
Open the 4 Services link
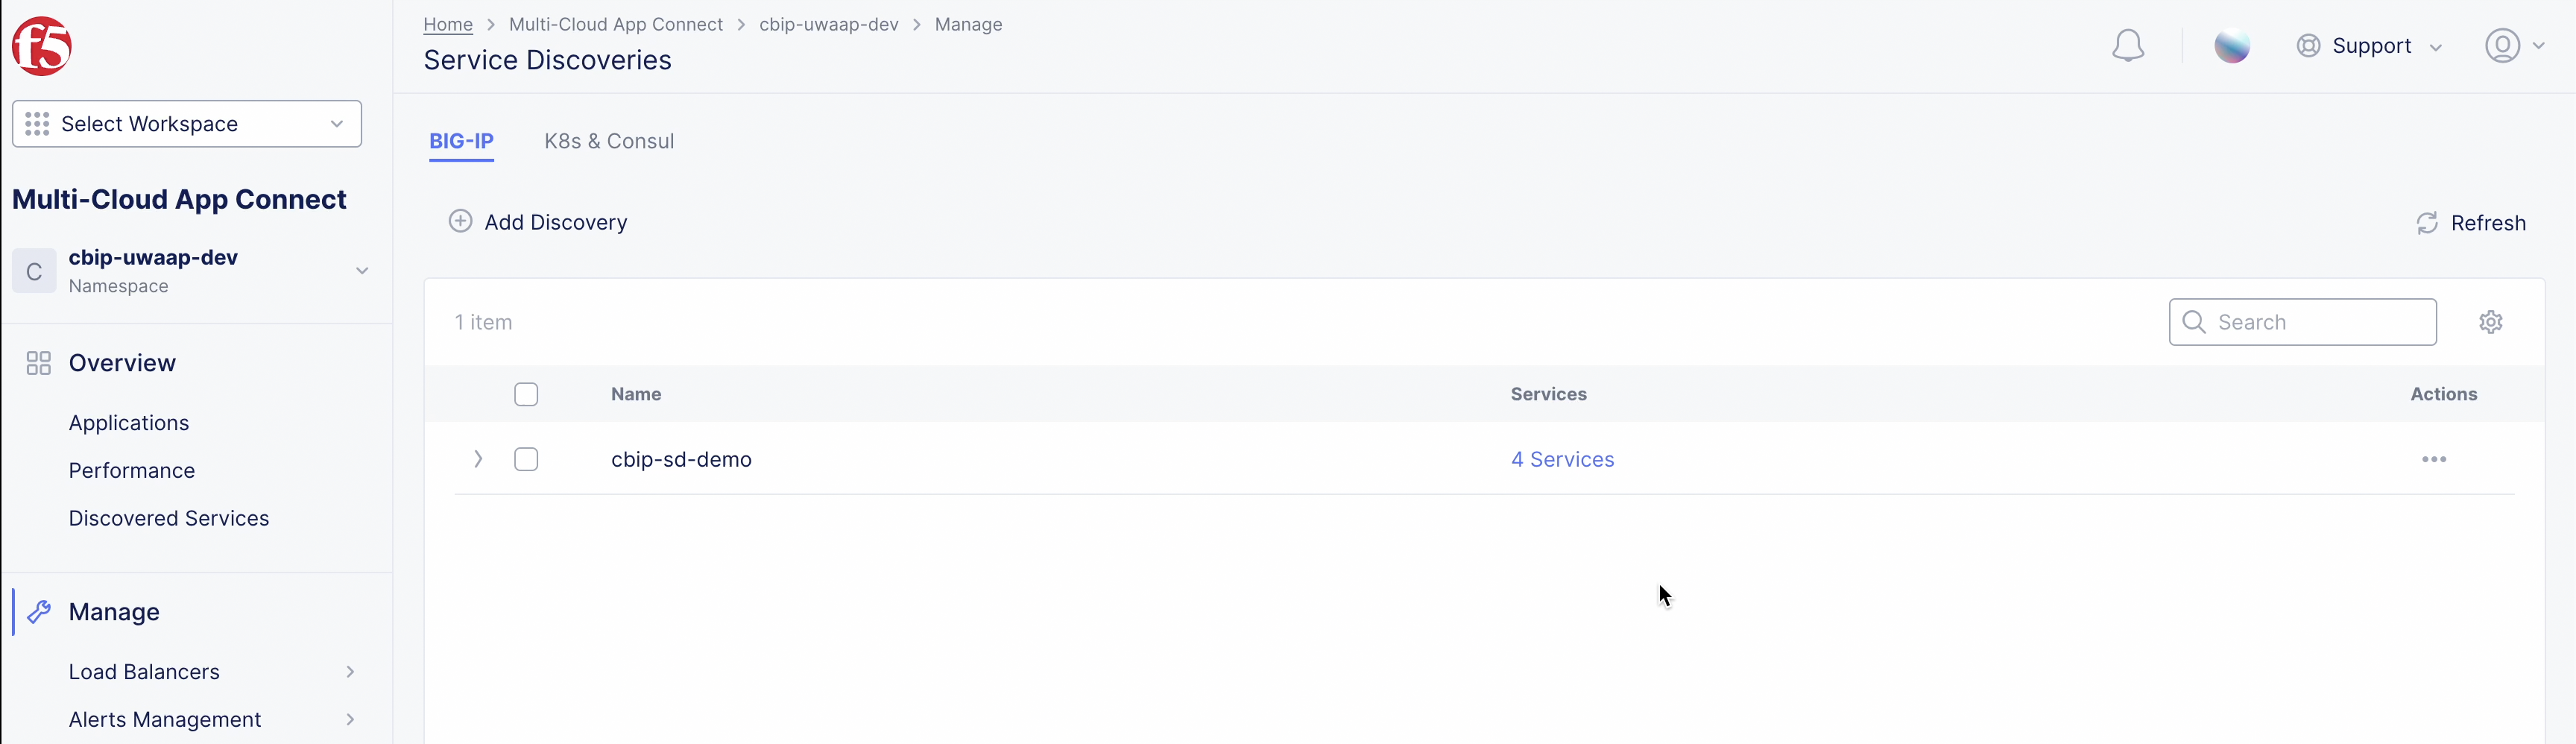tap(1562, 459)
